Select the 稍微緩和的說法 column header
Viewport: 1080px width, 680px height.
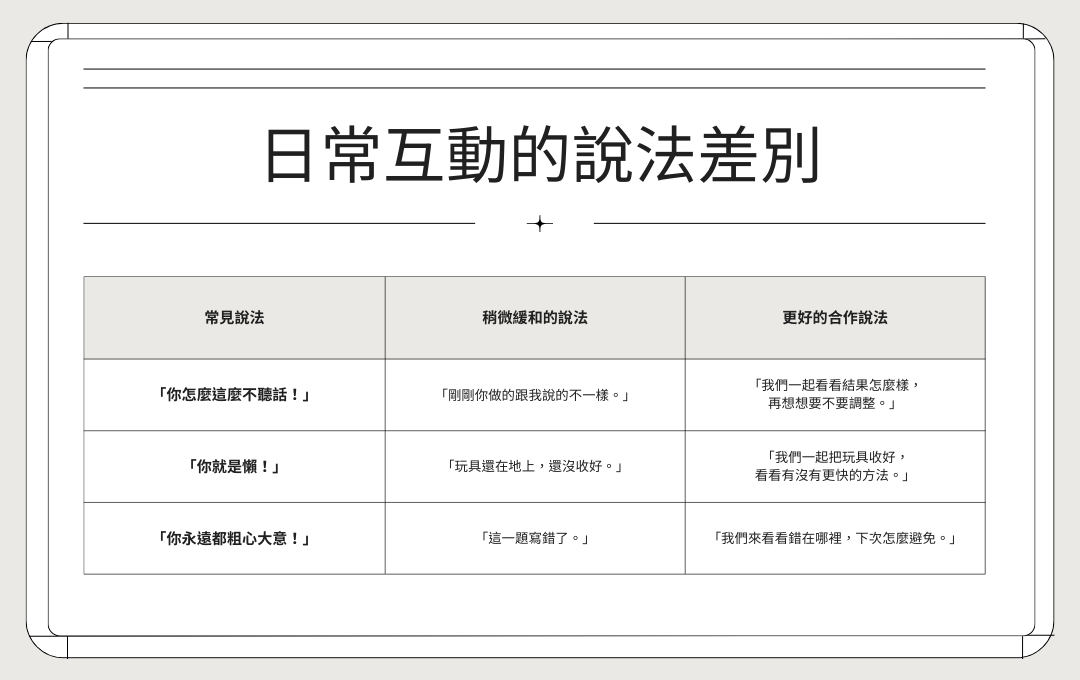pos(535,318)
